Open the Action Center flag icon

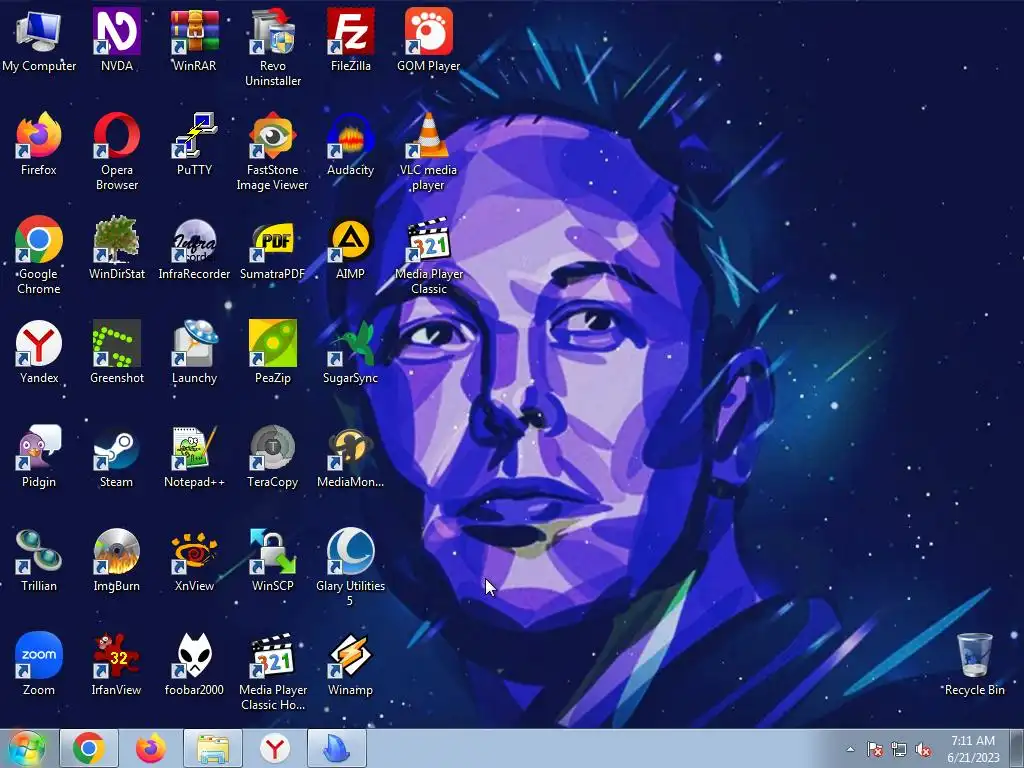(x=874, y=749)
